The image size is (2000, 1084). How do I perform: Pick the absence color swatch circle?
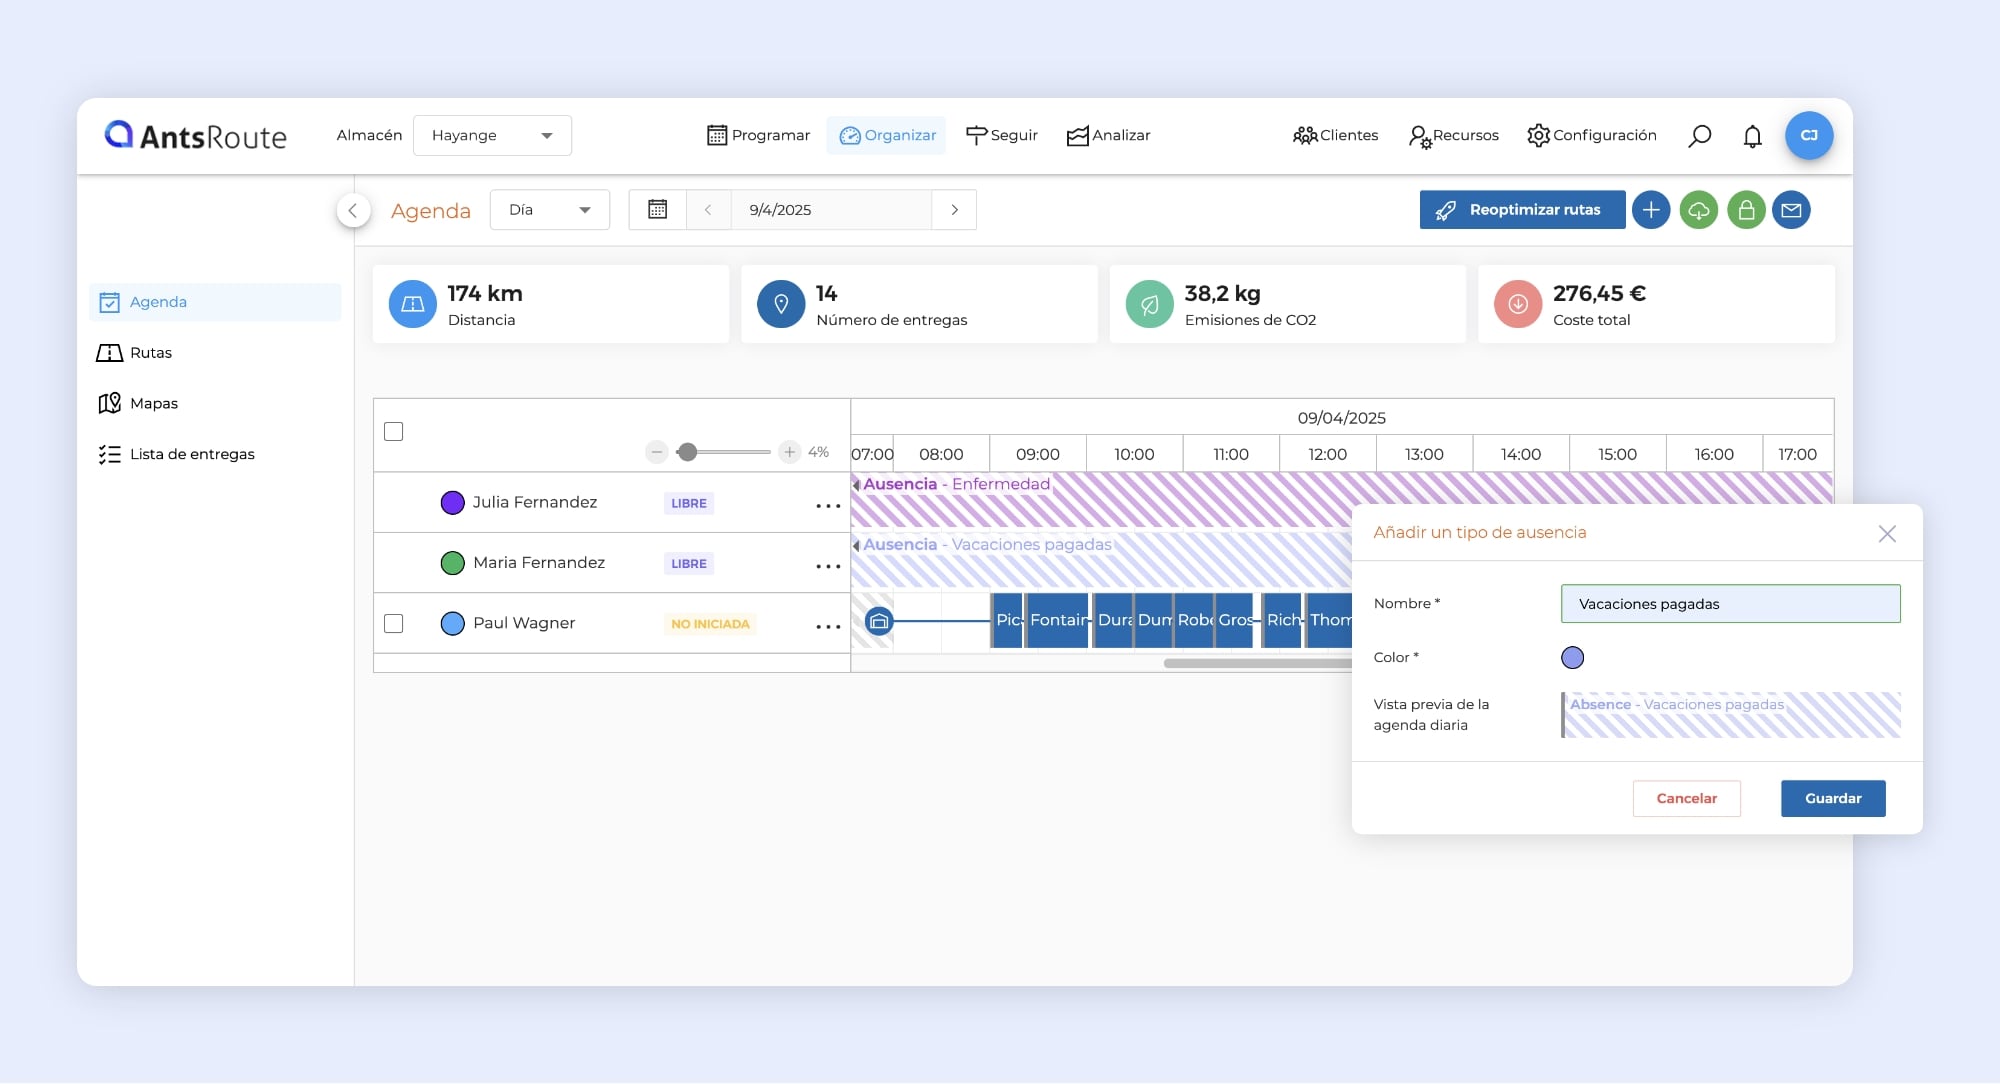(x=1572, y=657)
